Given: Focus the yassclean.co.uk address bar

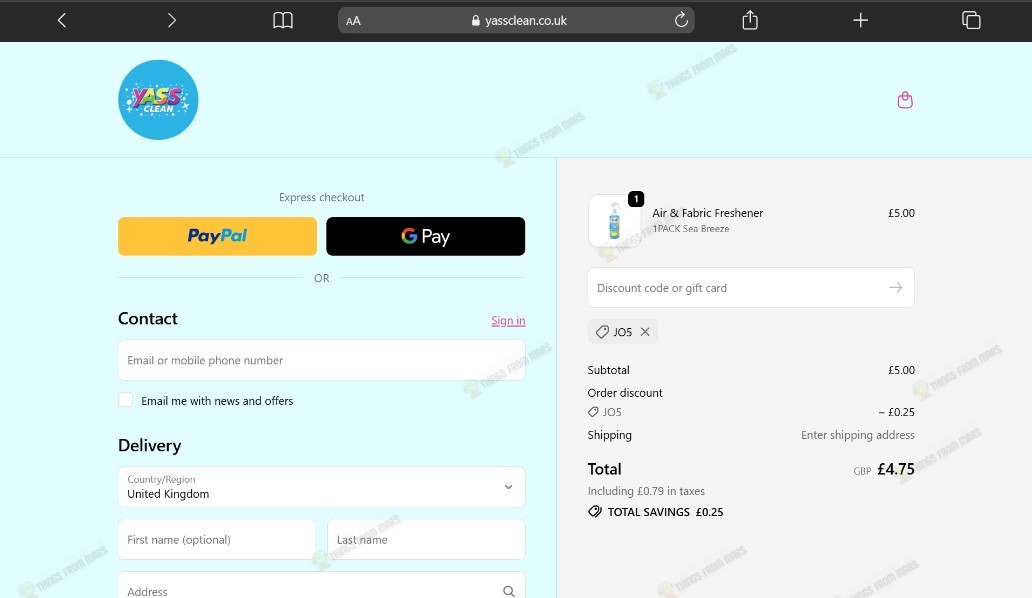Looking at the screenshot, I should coord(516,20).
